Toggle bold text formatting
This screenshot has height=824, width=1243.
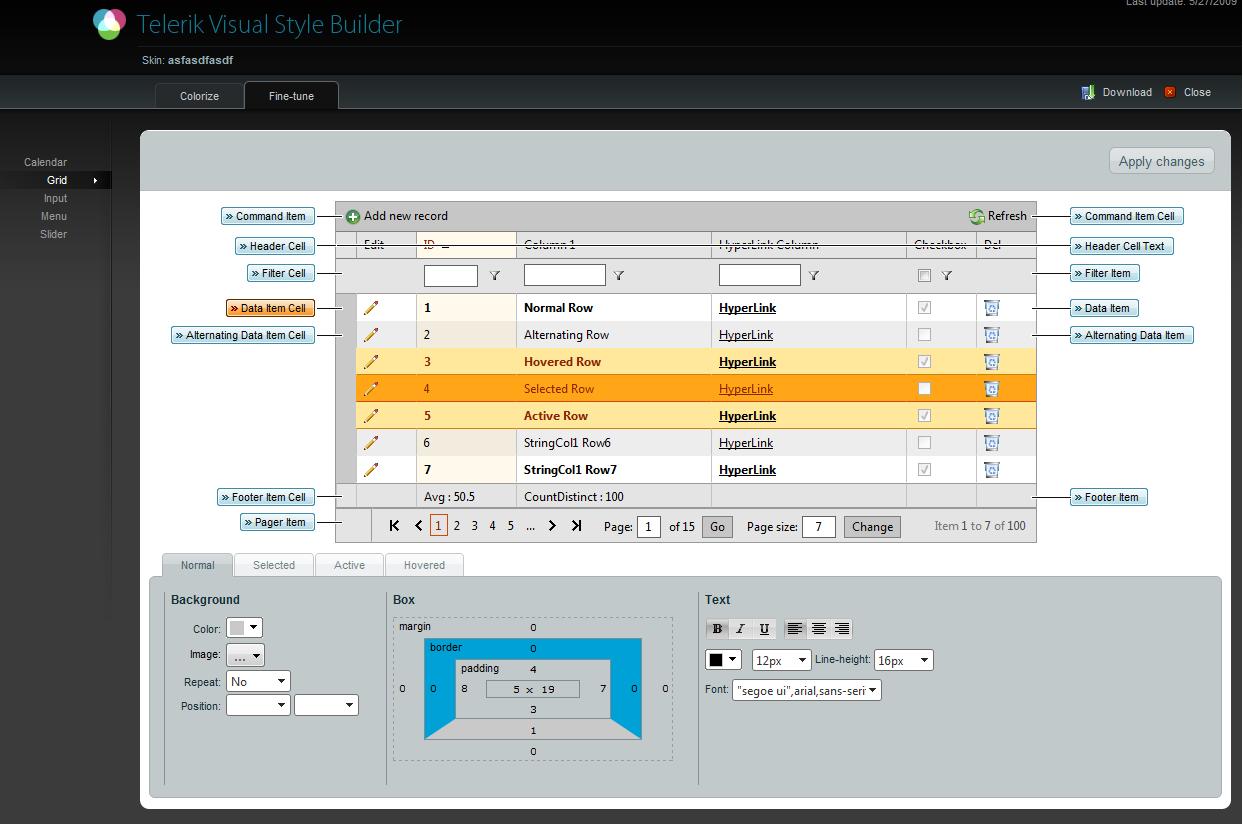tap(717, 629)
